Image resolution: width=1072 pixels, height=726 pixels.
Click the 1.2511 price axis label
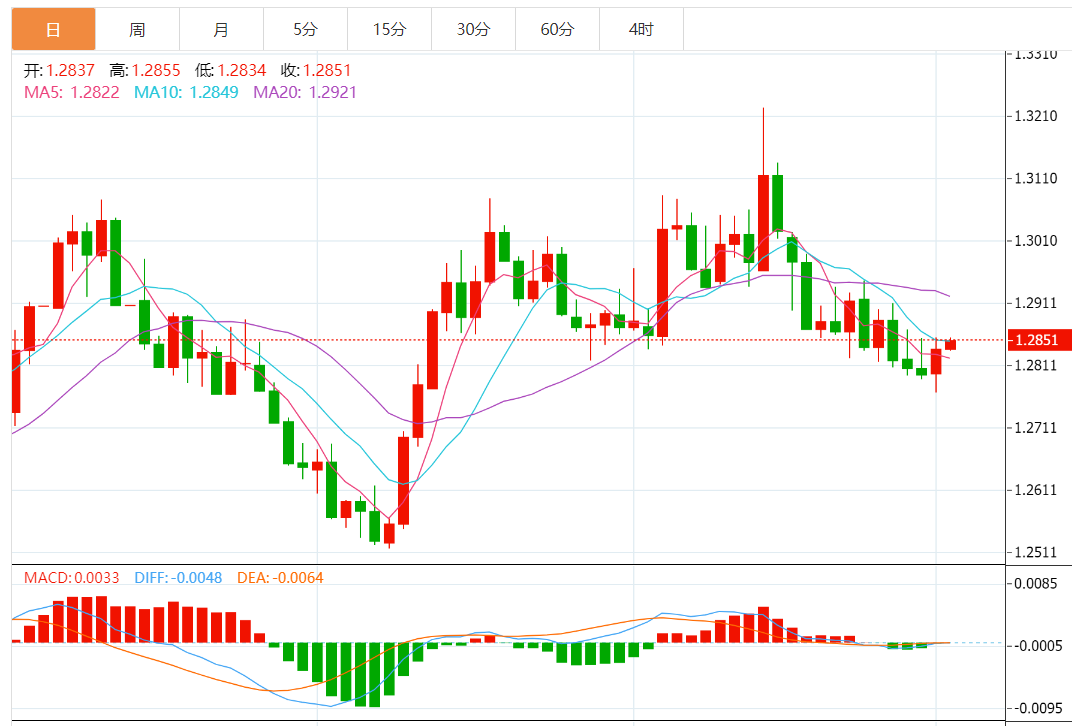[1037, 552]
